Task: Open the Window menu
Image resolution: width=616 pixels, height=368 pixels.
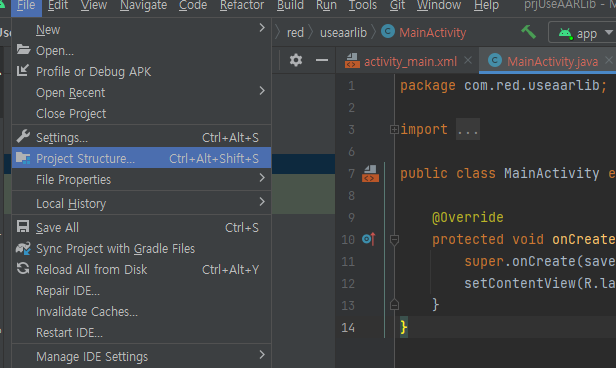Action: point(439,5)
